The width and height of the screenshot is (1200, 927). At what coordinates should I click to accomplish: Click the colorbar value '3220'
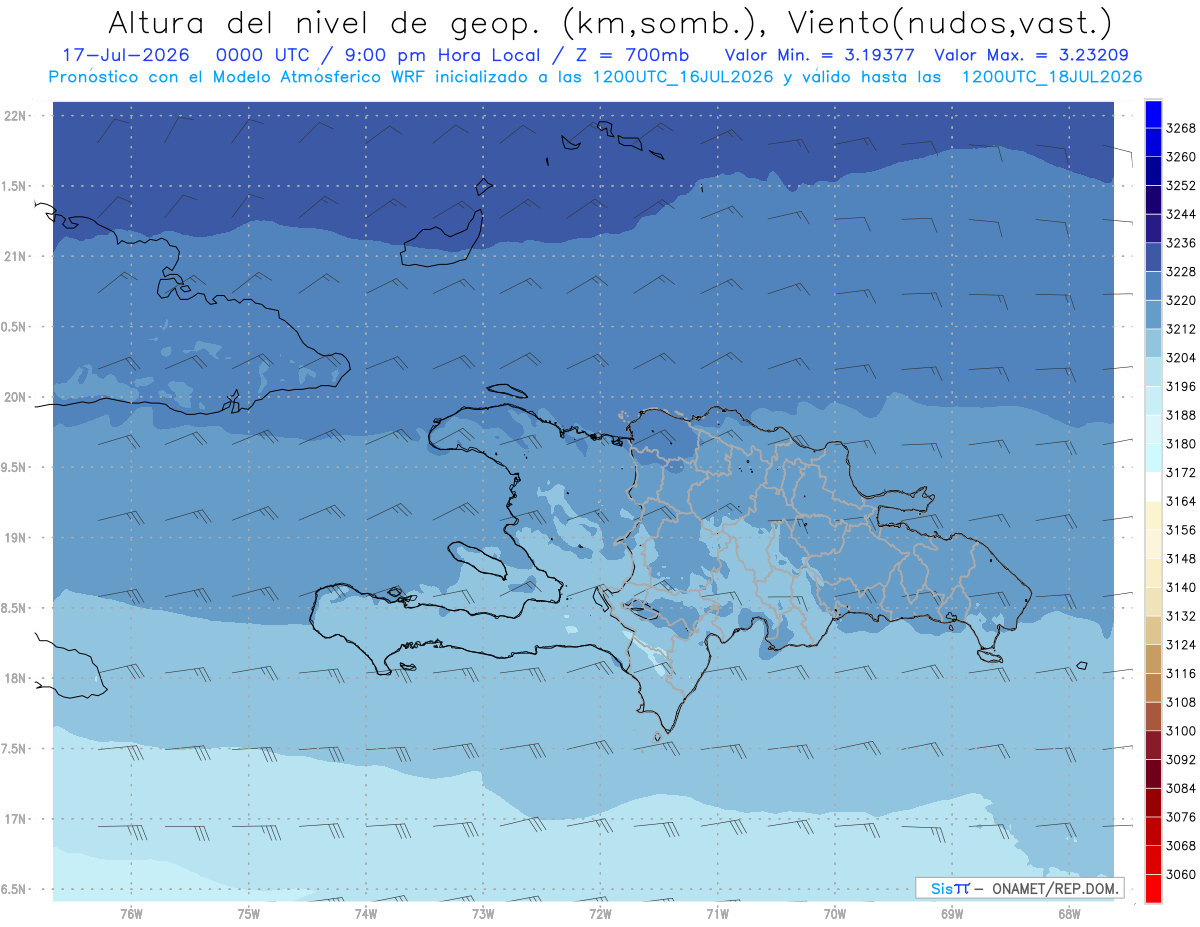click(x=1181, y=300)
